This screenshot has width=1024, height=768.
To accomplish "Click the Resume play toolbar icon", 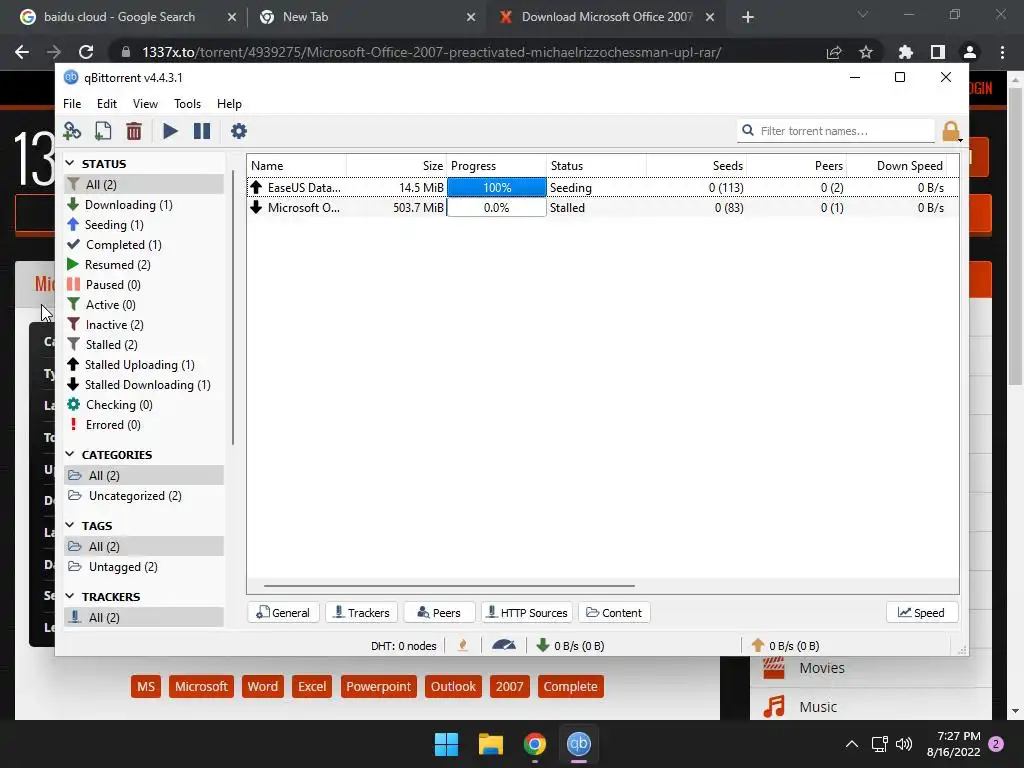I will tap(170, 131).
